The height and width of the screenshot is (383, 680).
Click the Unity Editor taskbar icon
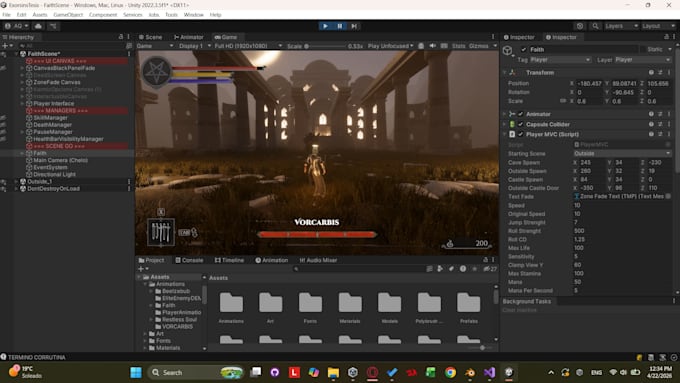point(509,372)
